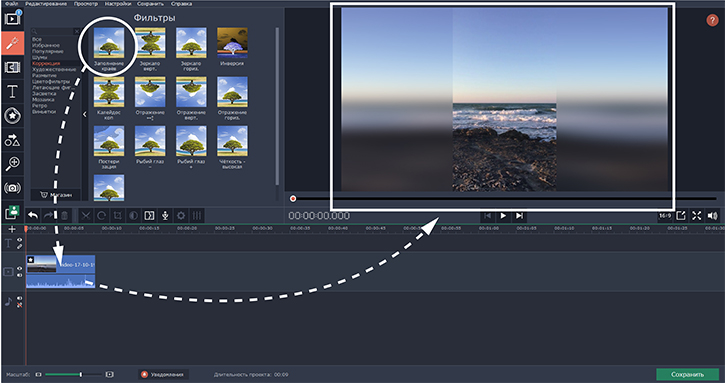Toggle visibility eye on title track
The width and height of the screenshot is (728, 383).
(20, 240)
